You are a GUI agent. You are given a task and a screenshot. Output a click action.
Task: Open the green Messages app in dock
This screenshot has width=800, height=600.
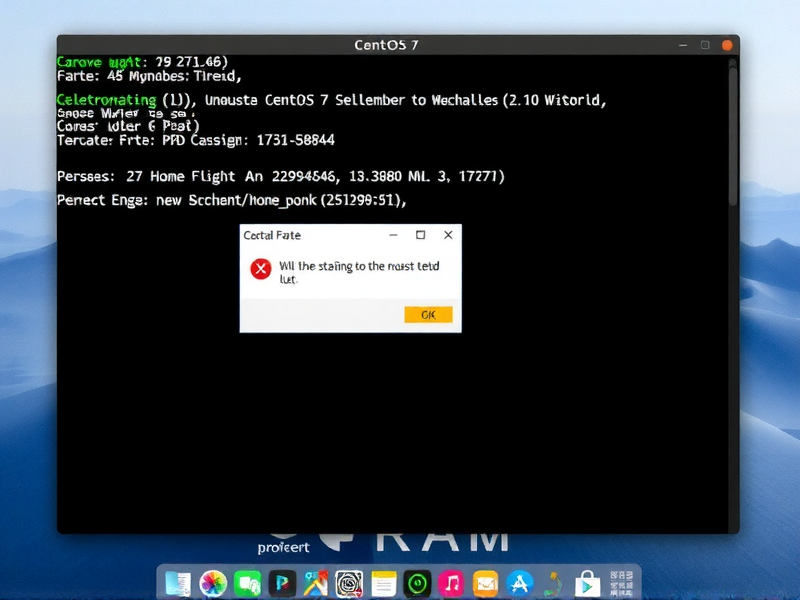[x=247, y=583]
